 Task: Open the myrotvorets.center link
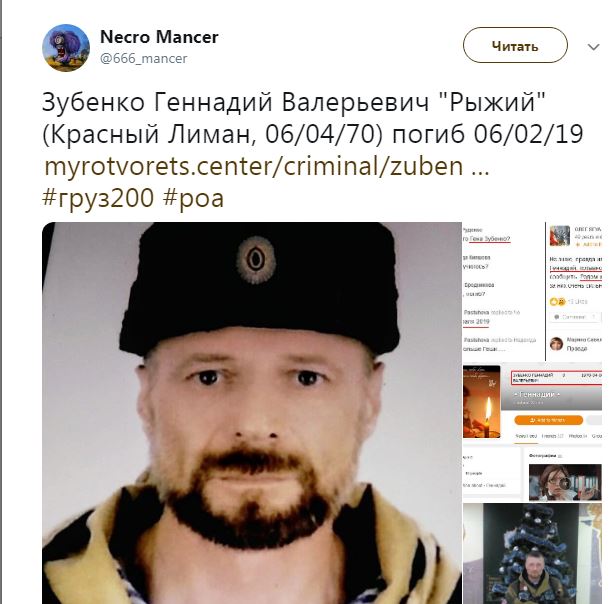point(267,166)
